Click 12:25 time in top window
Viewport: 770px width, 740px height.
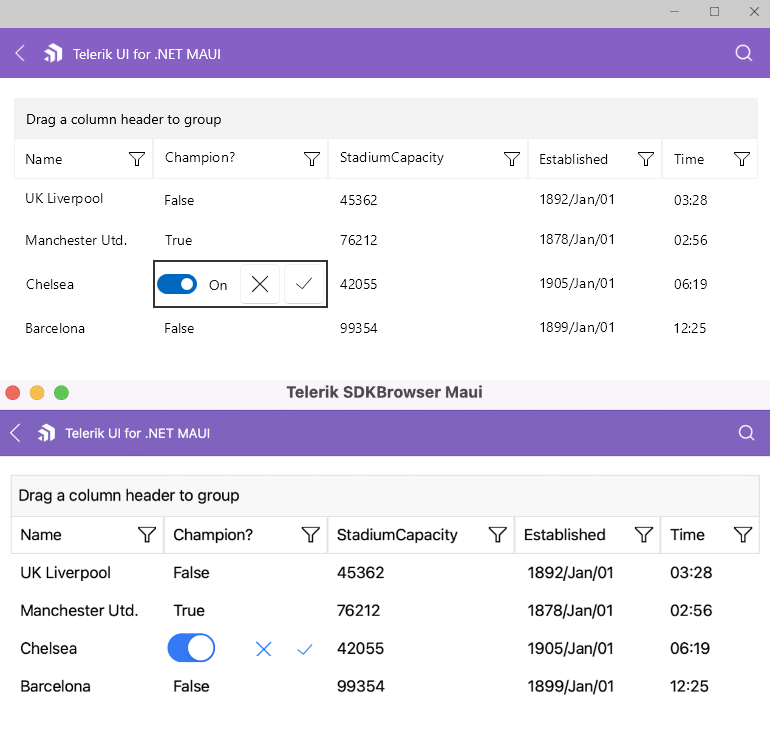[690, 328]
